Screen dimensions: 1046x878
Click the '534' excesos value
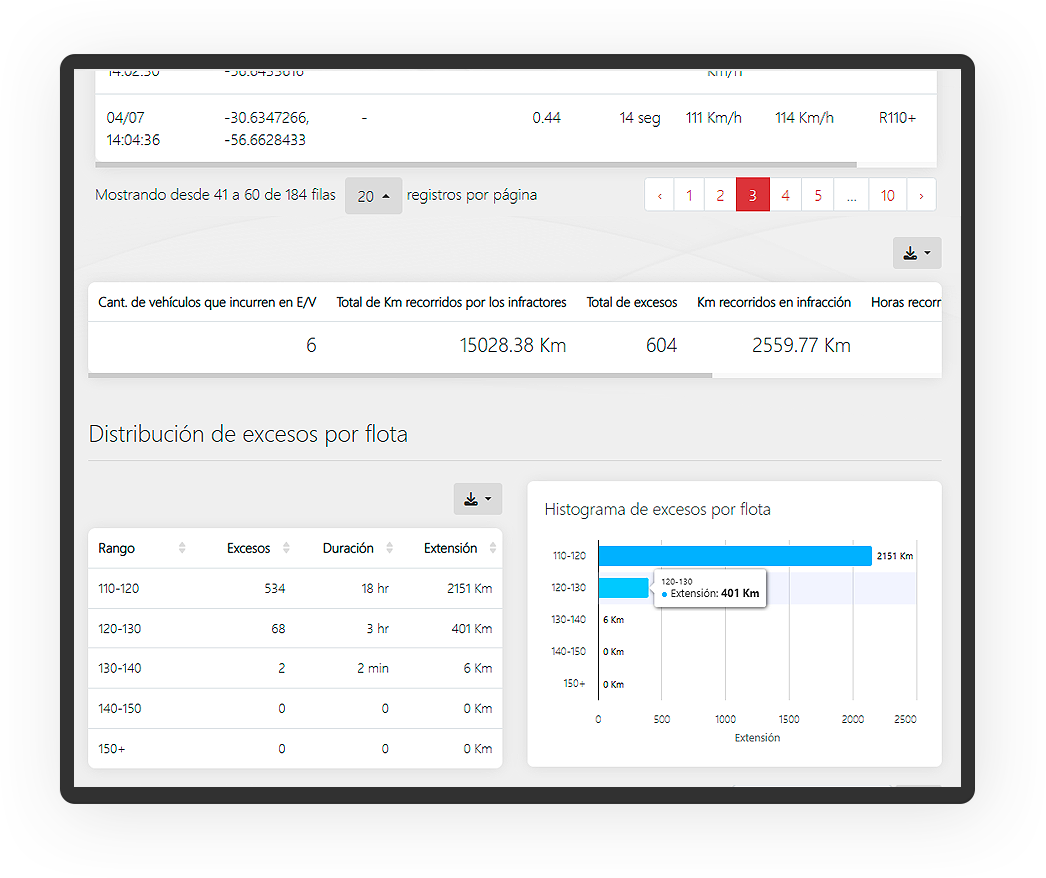click(275, 588)
